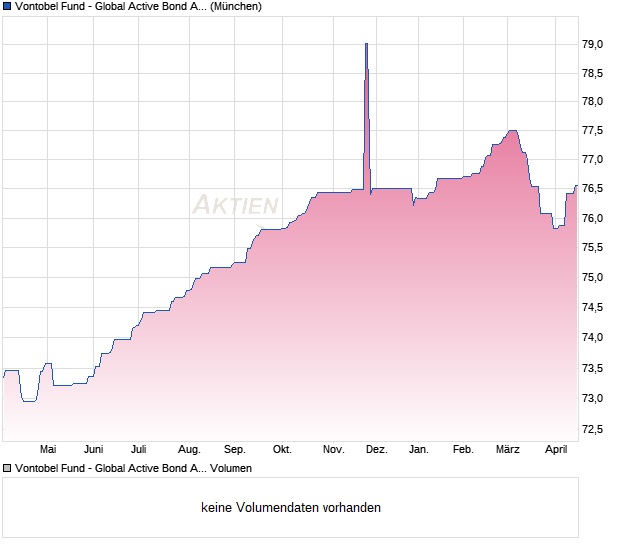Screen dimensions: 620x546
Task: Click the 77,5 value on price axis
Action: coord(593,130)
